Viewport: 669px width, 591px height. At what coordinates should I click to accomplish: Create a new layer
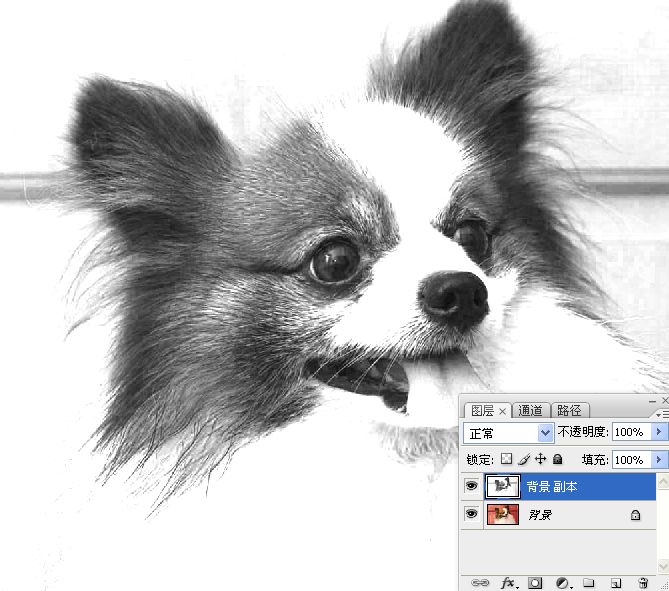[x=616, y=583]
